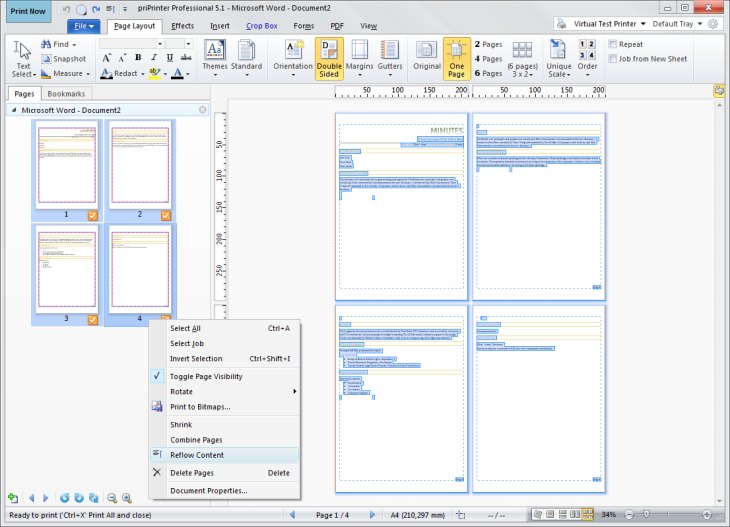This screenshot has height=527, width=730.
Task: Open Document Properties from context menu
Action: (225, 490)
